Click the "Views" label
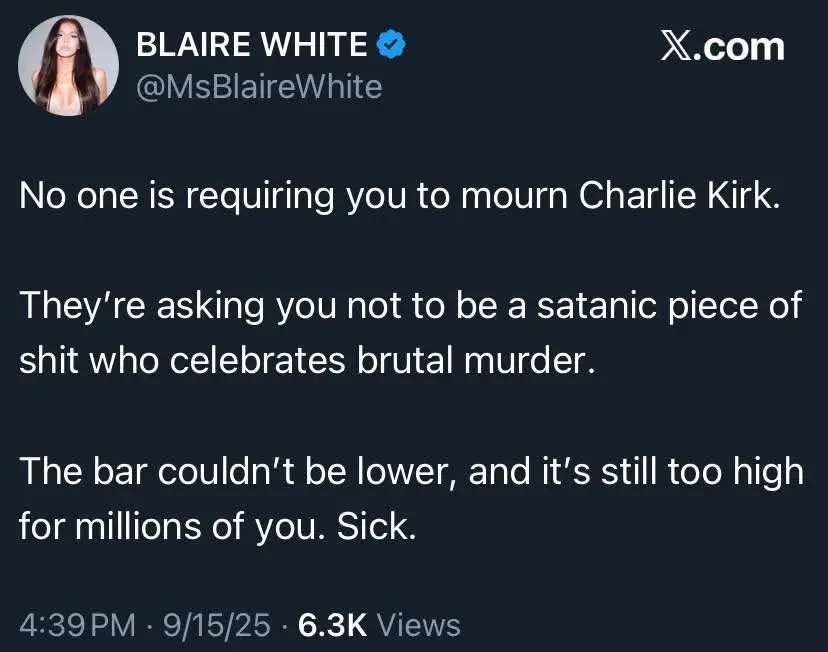Image resolution: width=828 pixels, height=652 pixels. point(421,625)
